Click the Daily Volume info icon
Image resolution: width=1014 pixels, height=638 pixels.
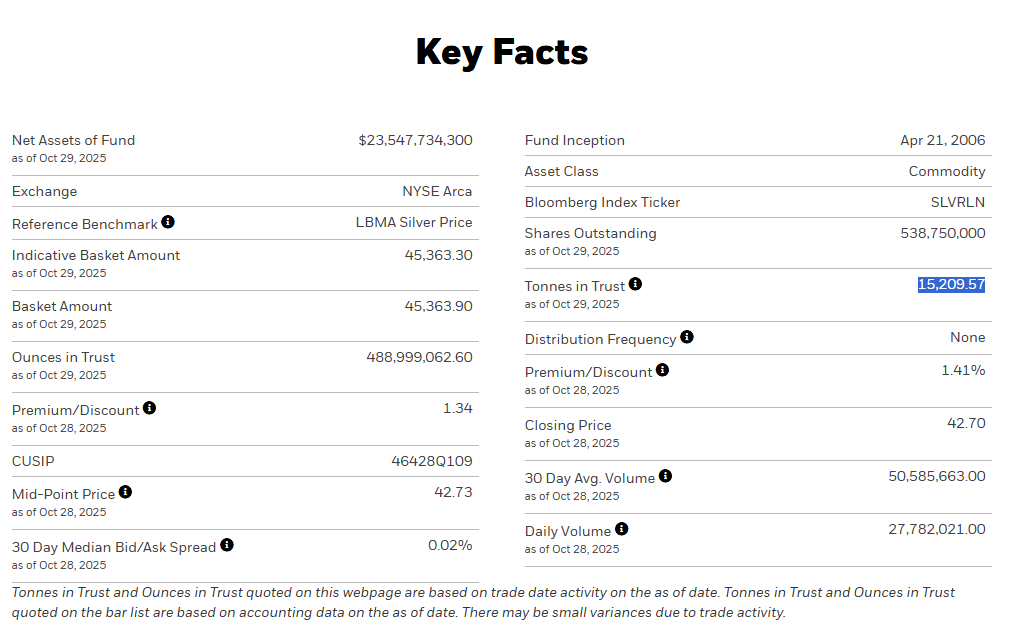coord(621,529)
